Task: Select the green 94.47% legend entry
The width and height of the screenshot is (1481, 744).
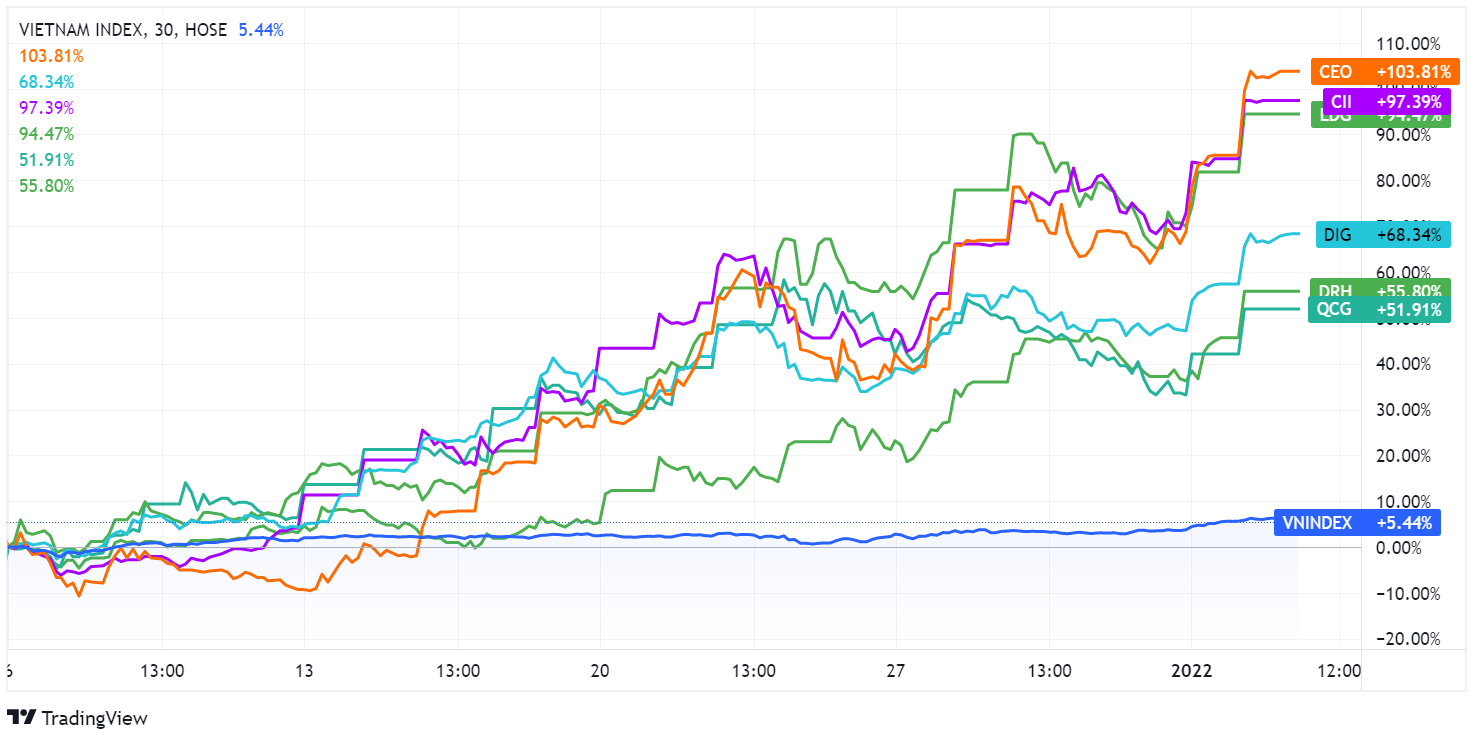Action: click(43, 134)
